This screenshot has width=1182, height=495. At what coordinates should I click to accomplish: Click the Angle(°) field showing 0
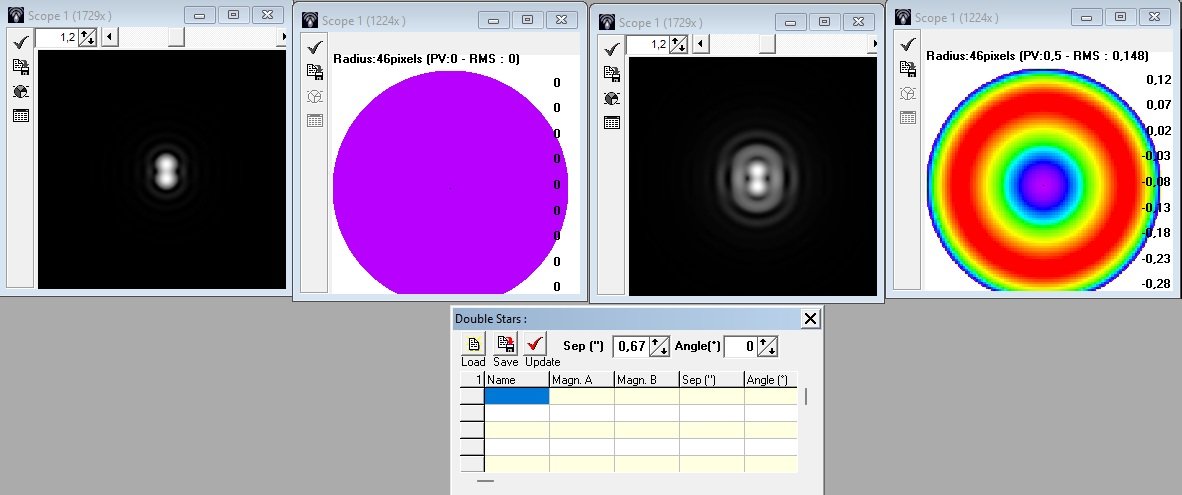coord(741,346)
